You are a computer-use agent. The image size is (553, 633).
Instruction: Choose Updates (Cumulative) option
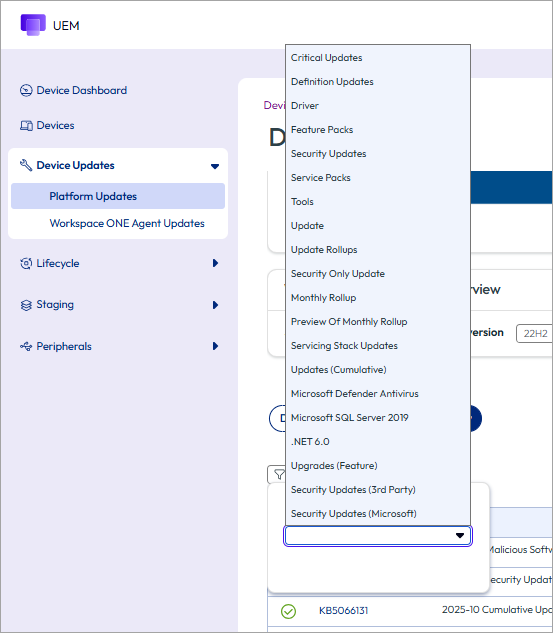(378, 370)
